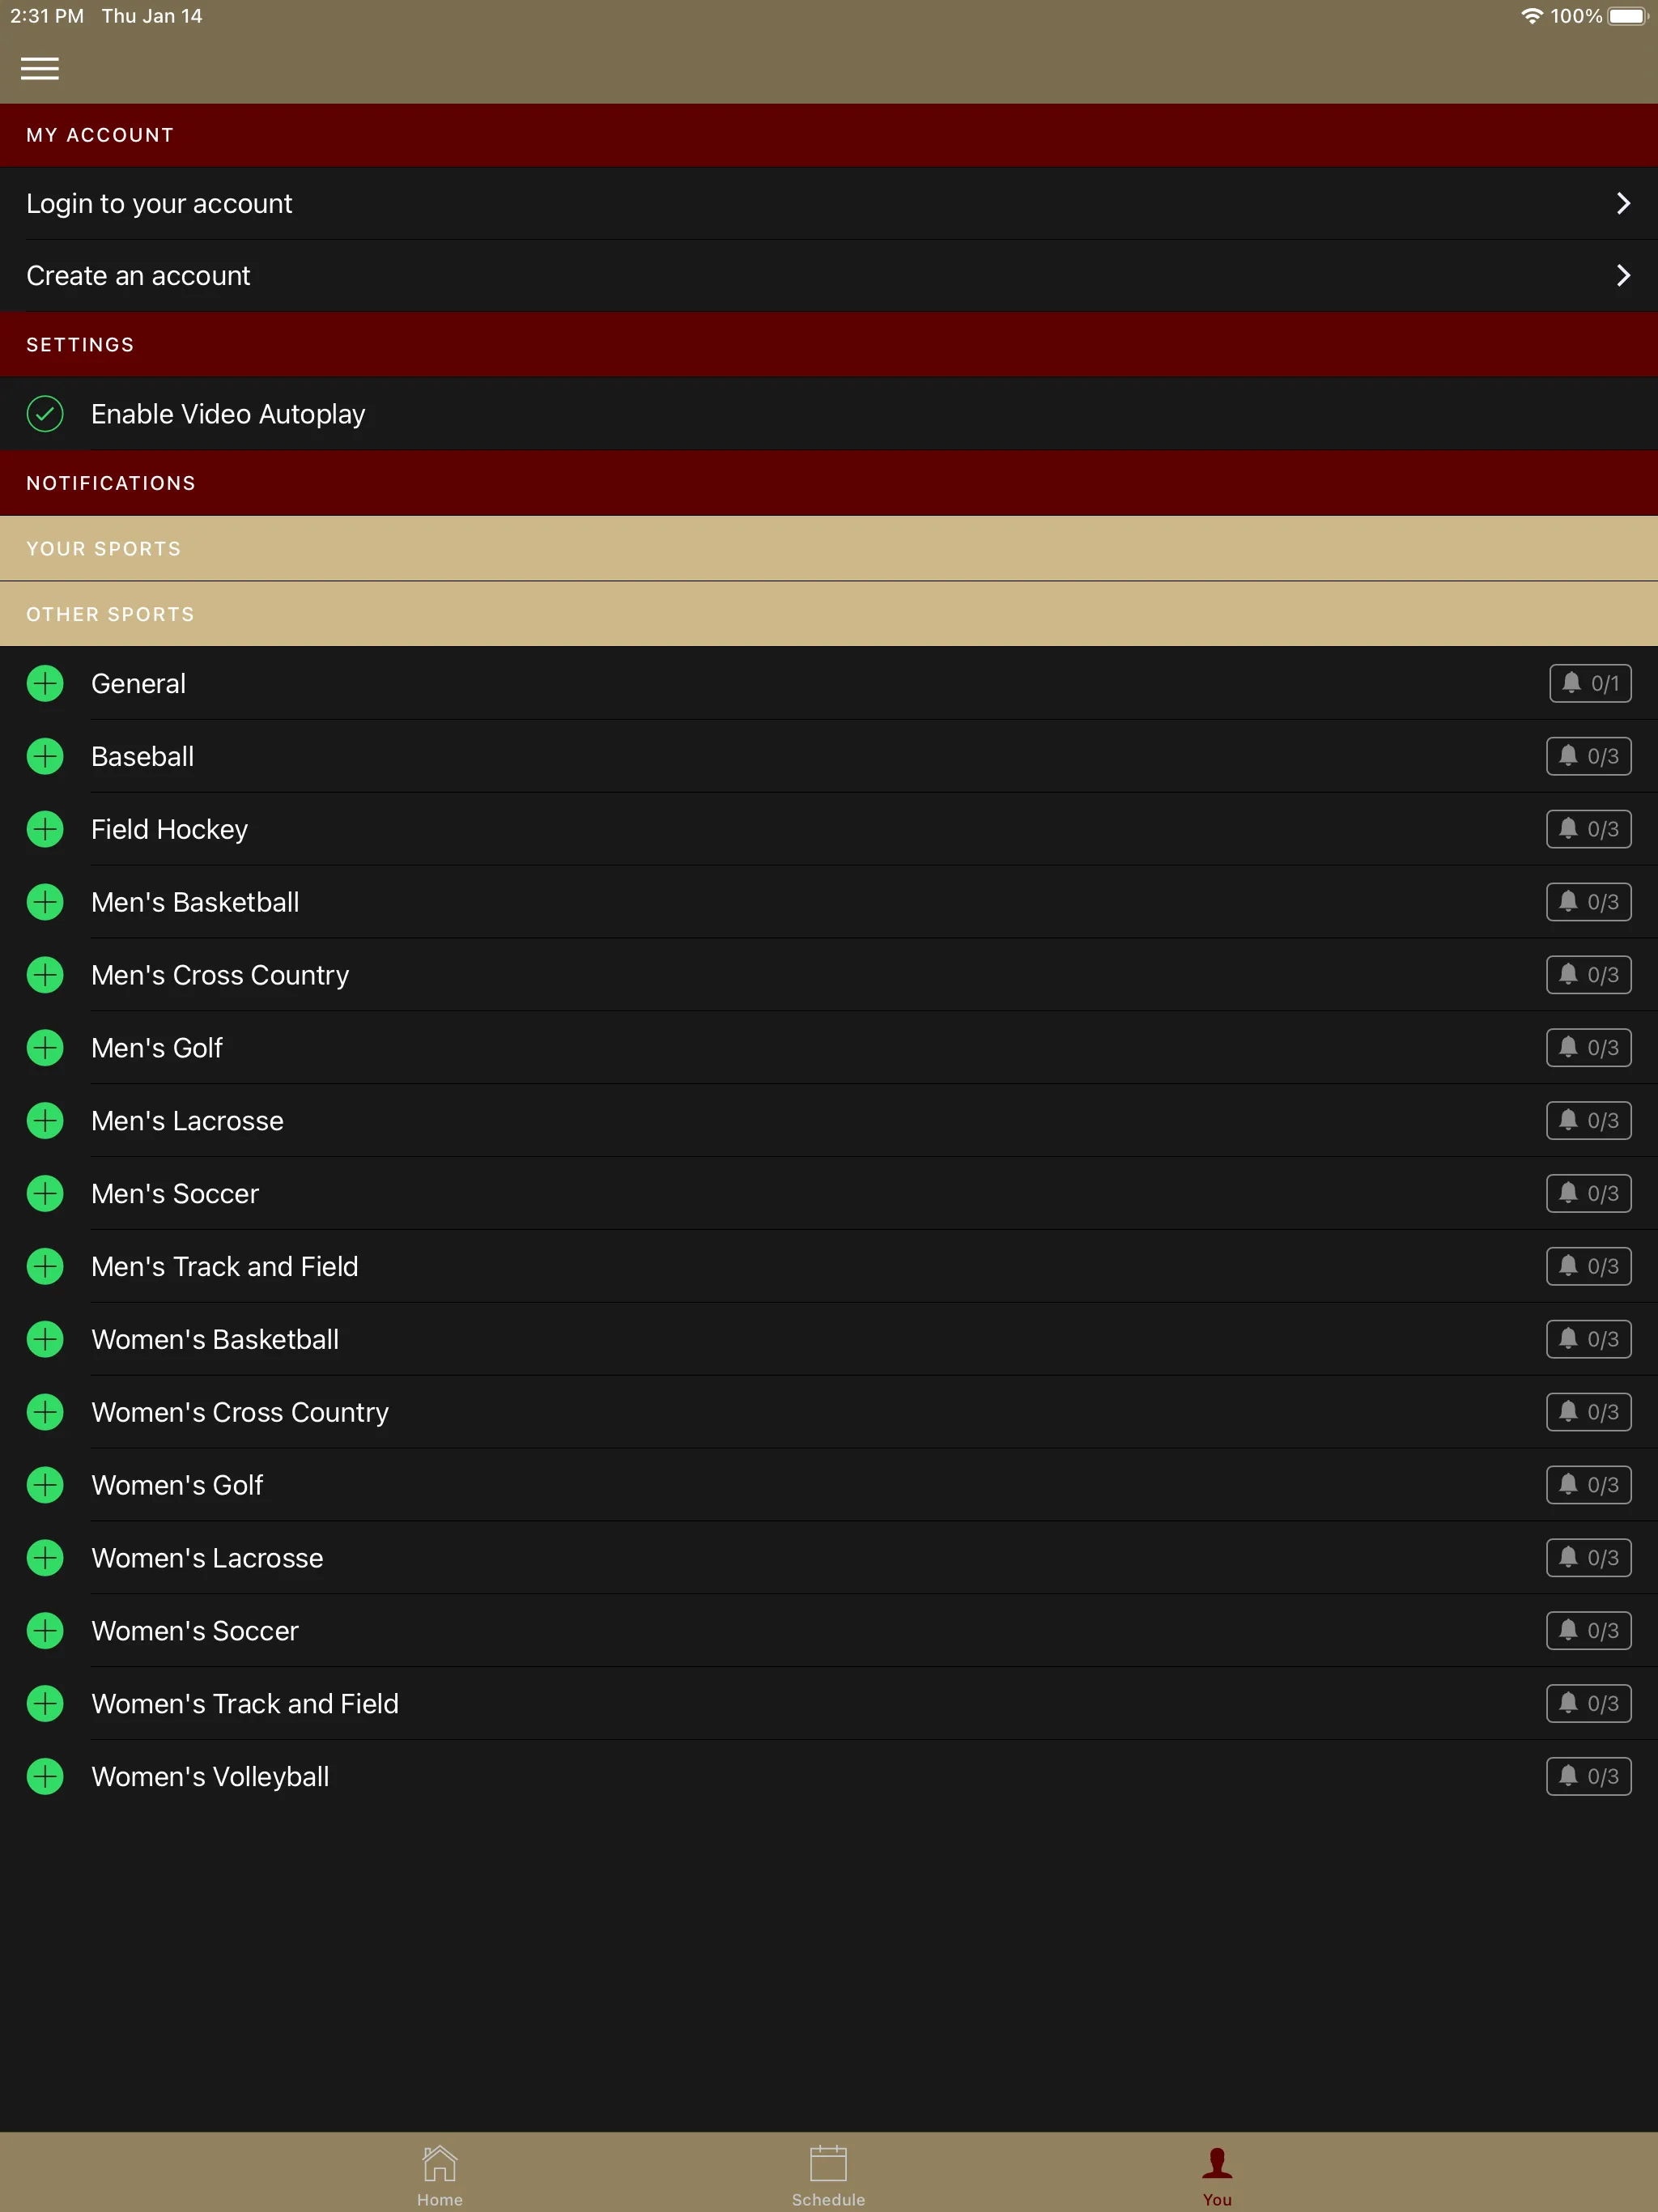Screen dimensions: 1658x2212
Task: Expand Login to your account arrow
Action: point(1620,204)
